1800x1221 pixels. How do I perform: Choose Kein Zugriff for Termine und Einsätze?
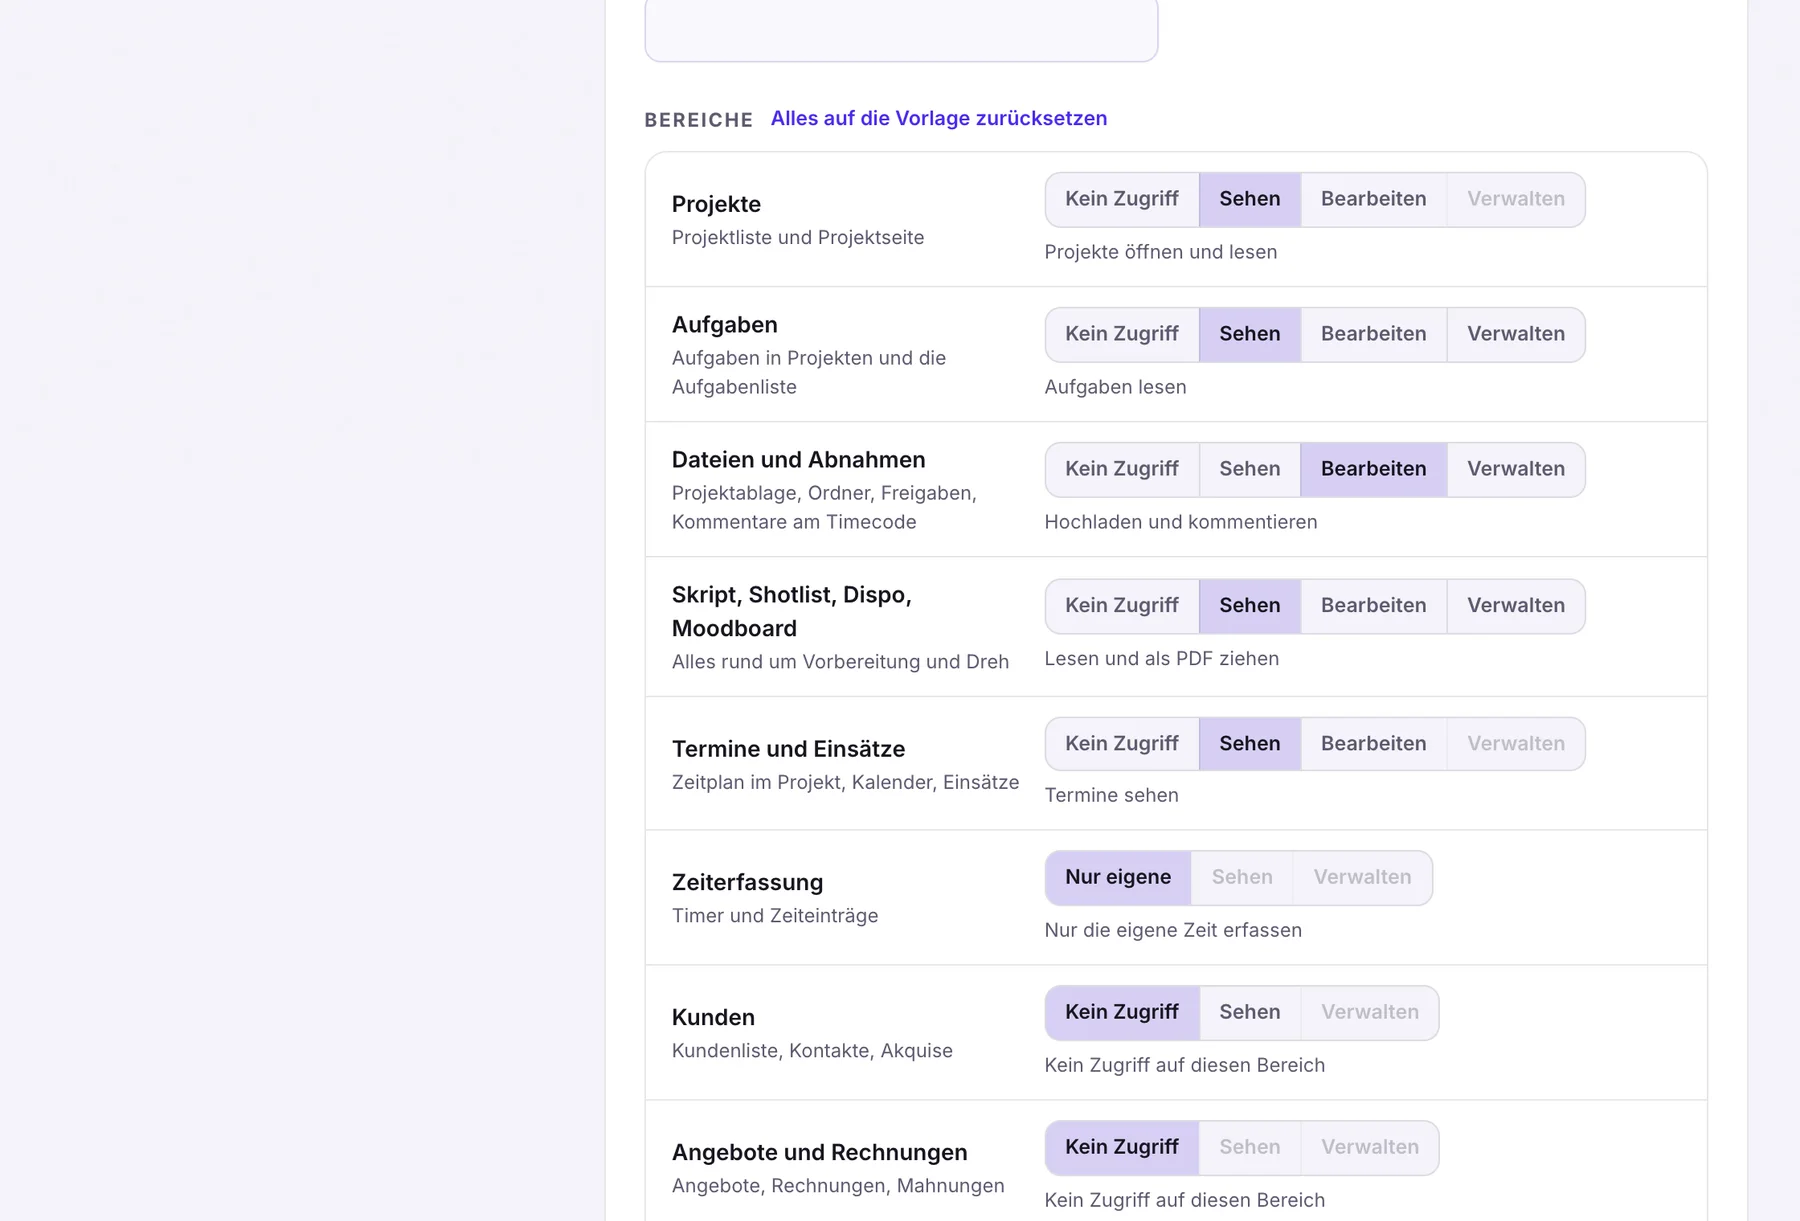pyautogui.click(x=1122, y=744)
